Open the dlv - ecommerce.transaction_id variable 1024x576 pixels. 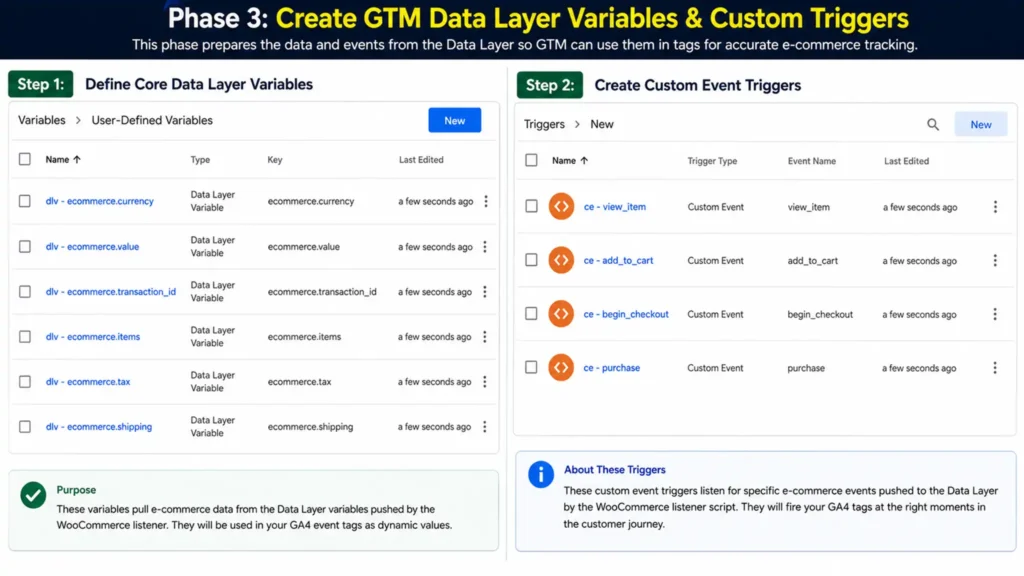(x=110, y=292)
